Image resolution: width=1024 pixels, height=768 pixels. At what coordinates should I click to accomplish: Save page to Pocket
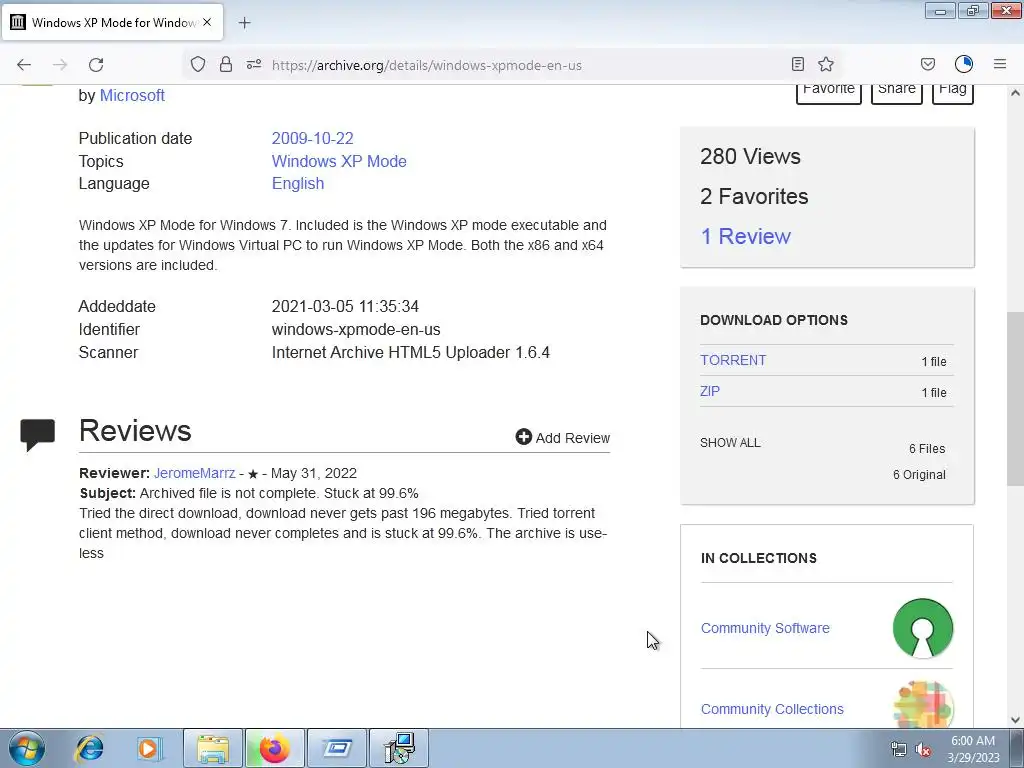tap(928, 64)
